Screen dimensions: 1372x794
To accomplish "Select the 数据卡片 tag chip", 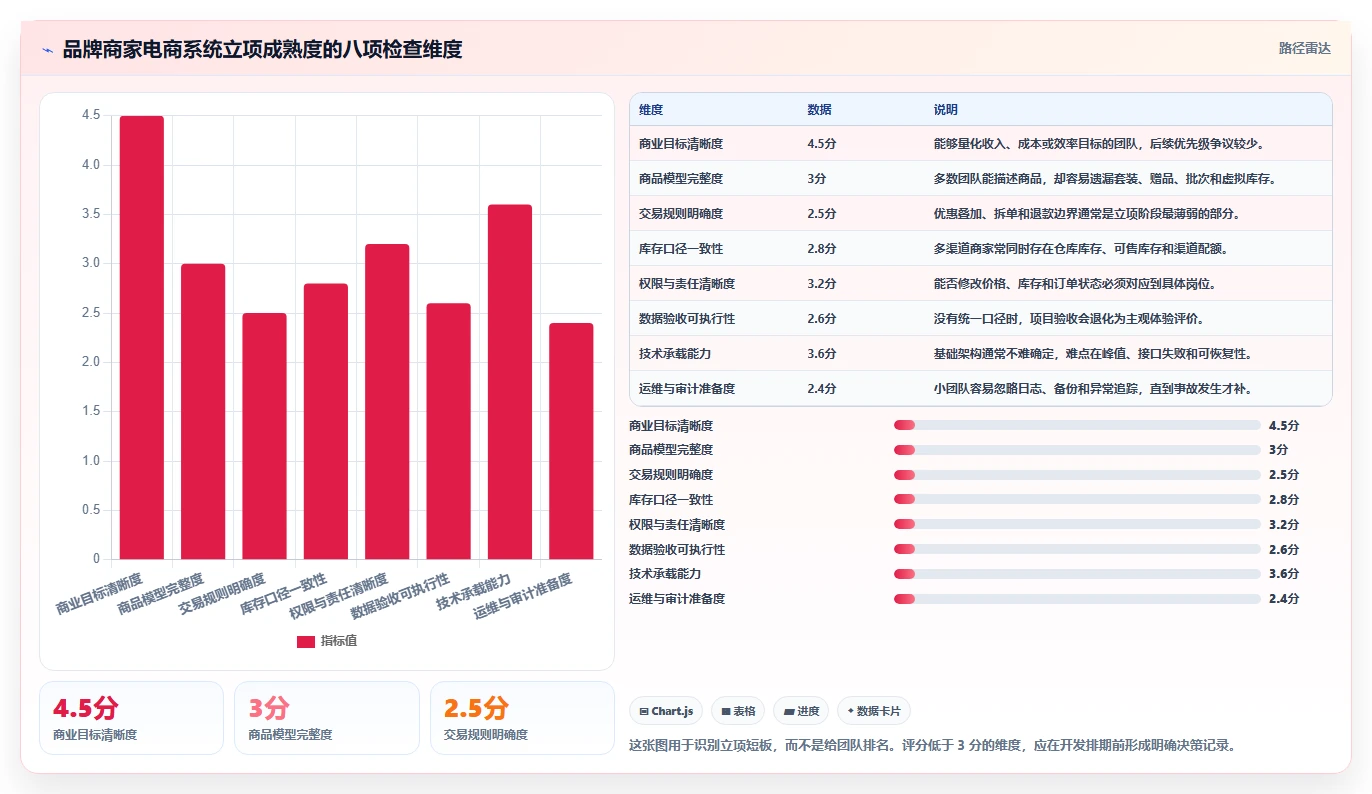I will coord(874,711).
